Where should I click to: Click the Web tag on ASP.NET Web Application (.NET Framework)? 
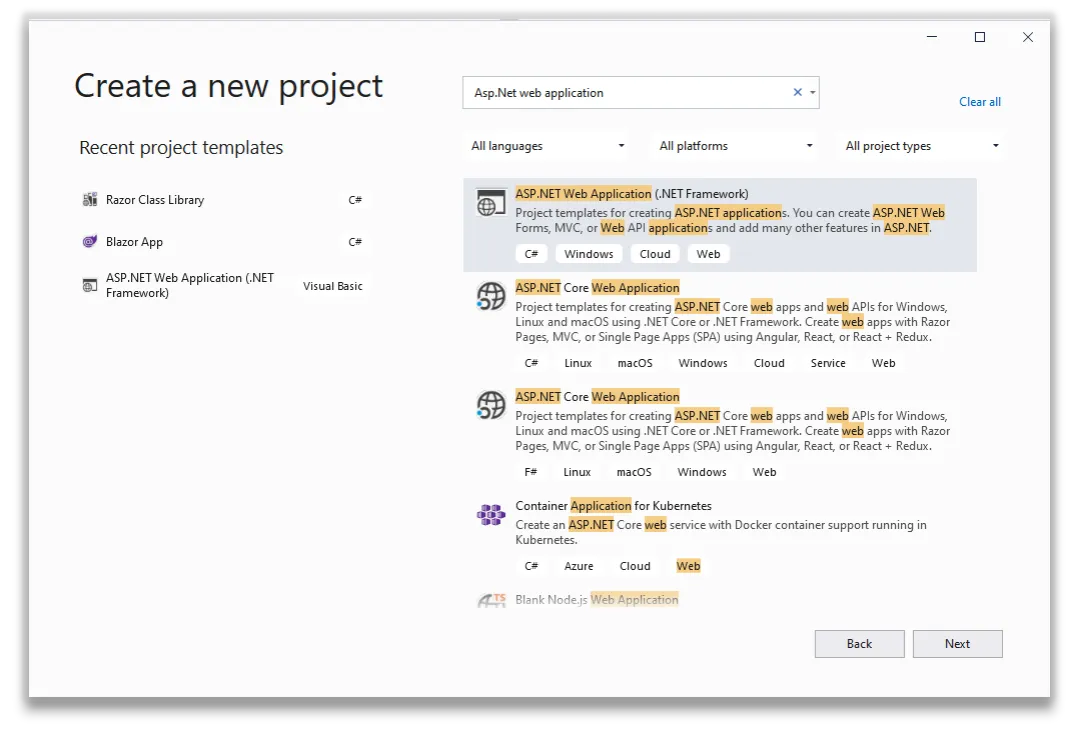[x=708, y=254]
